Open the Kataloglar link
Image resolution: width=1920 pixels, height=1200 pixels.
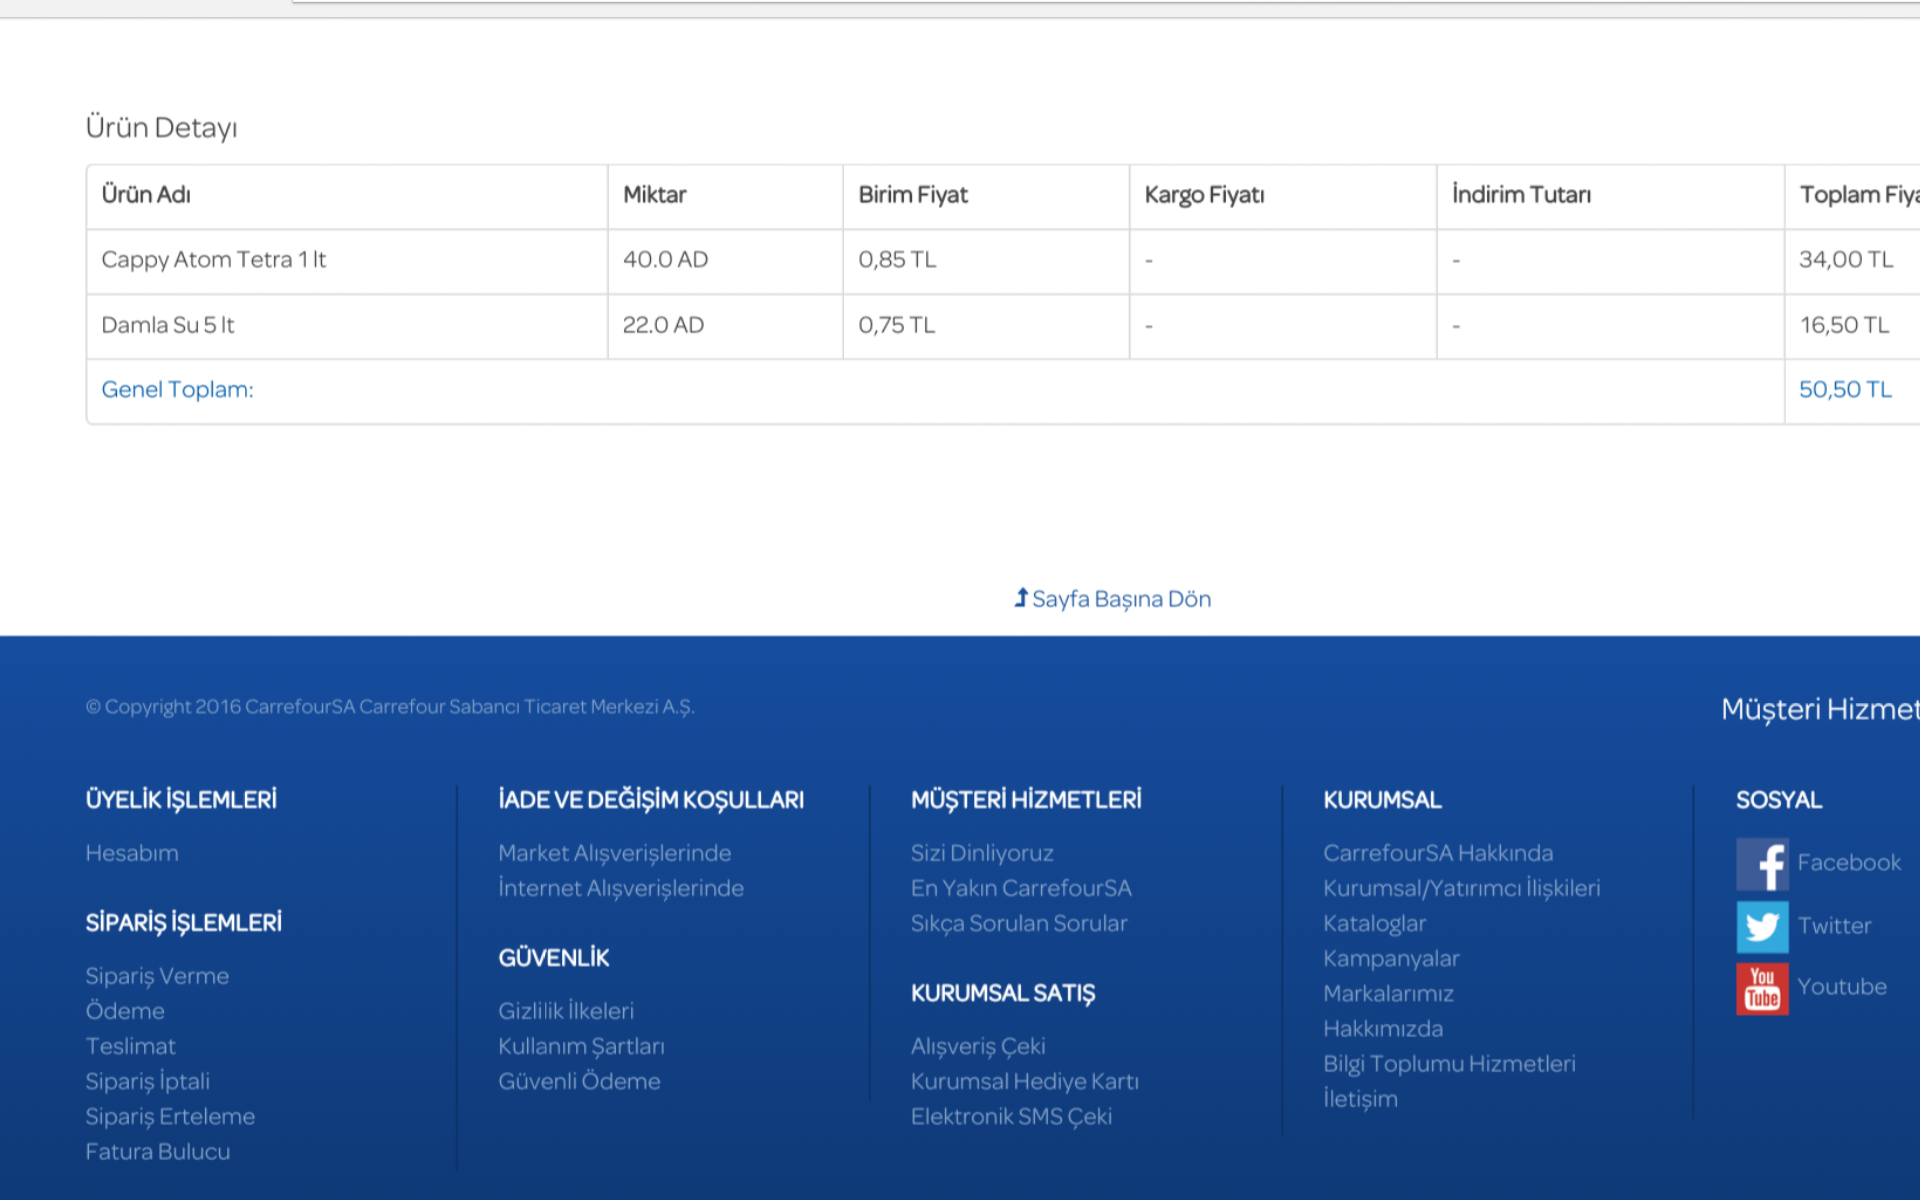[1375, 923]
